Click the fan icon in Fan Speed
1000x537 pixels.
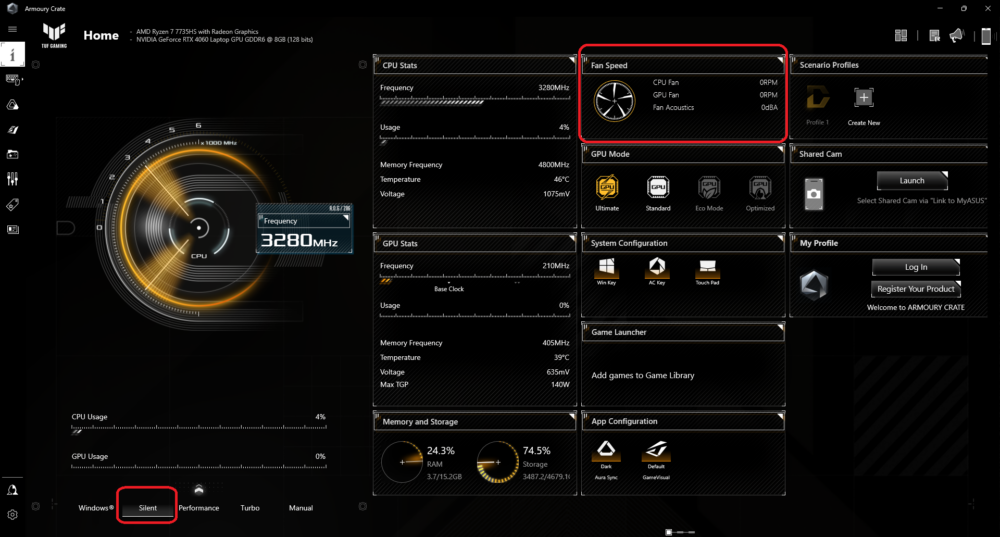[x=614, y=101]
